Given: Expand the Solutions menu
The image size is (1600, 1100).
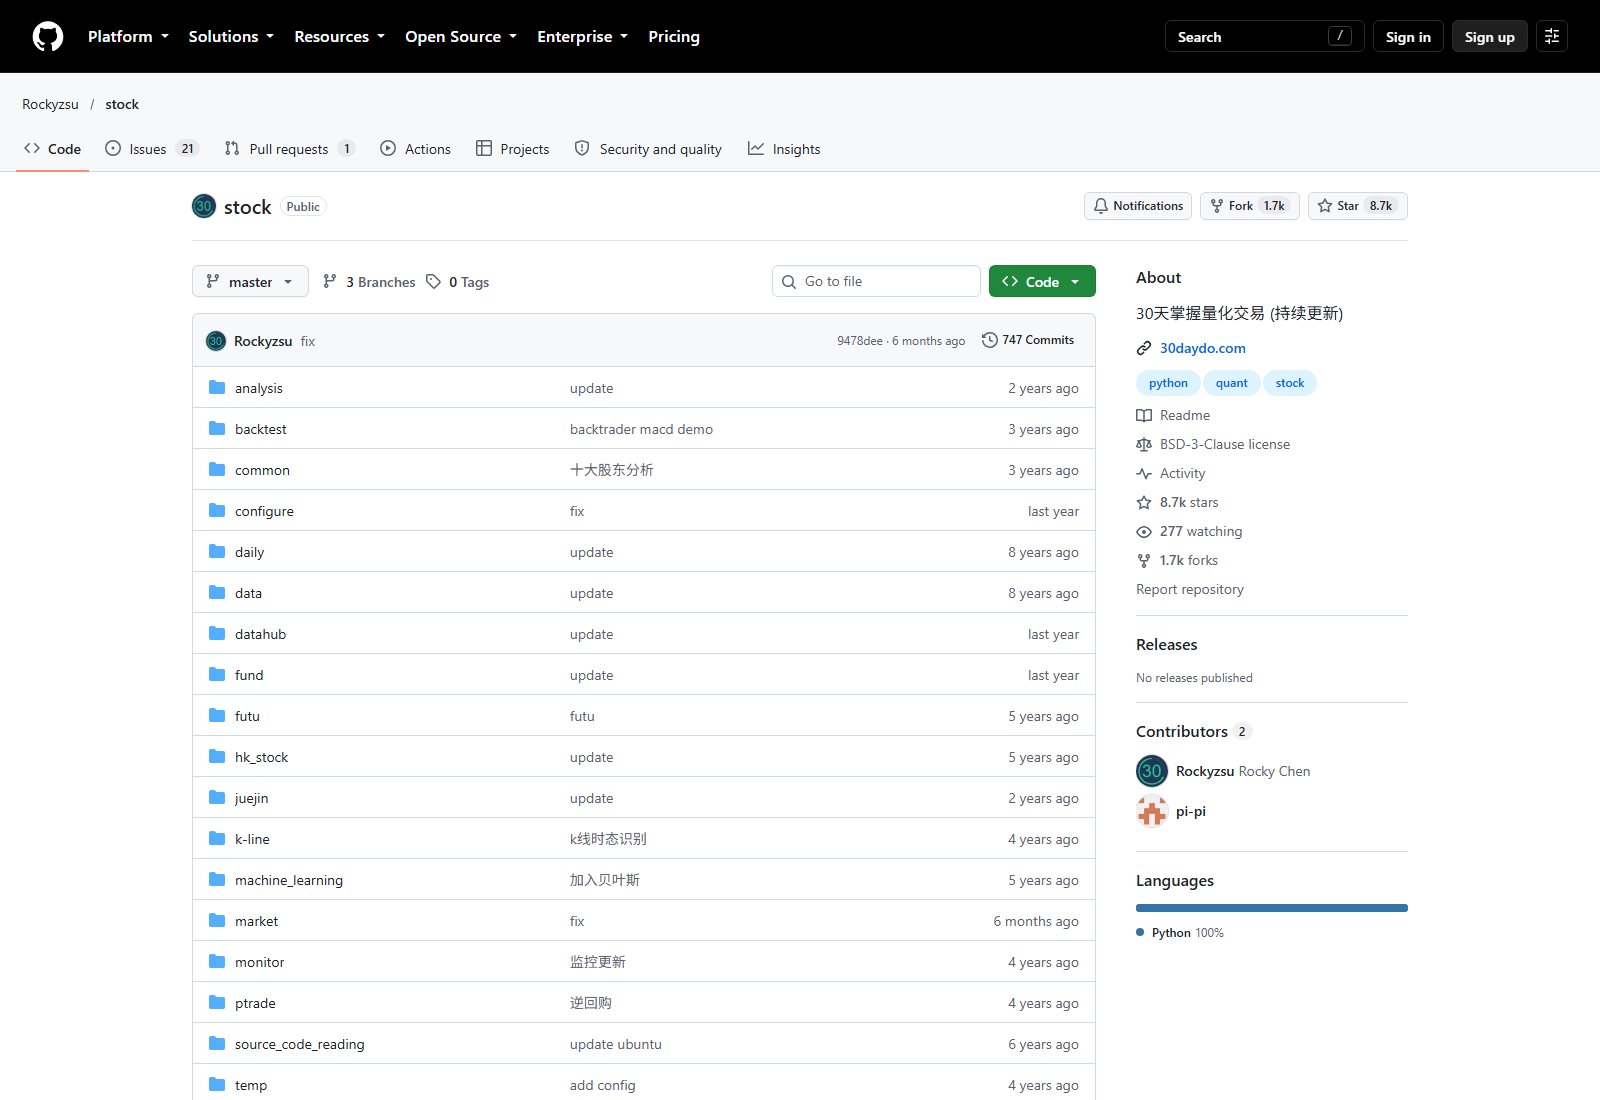Looking at the screenshot, I should point(231,37).
